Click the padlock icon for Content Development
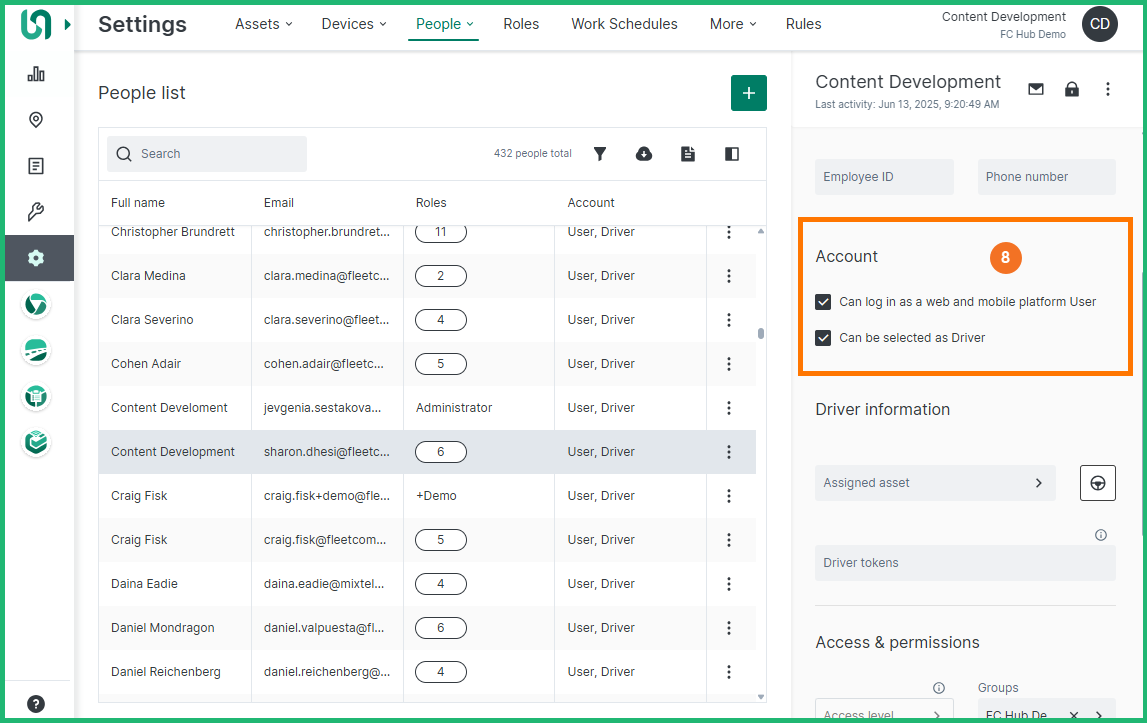This screenshot has height=723, width=1147. pos(1072,89)
